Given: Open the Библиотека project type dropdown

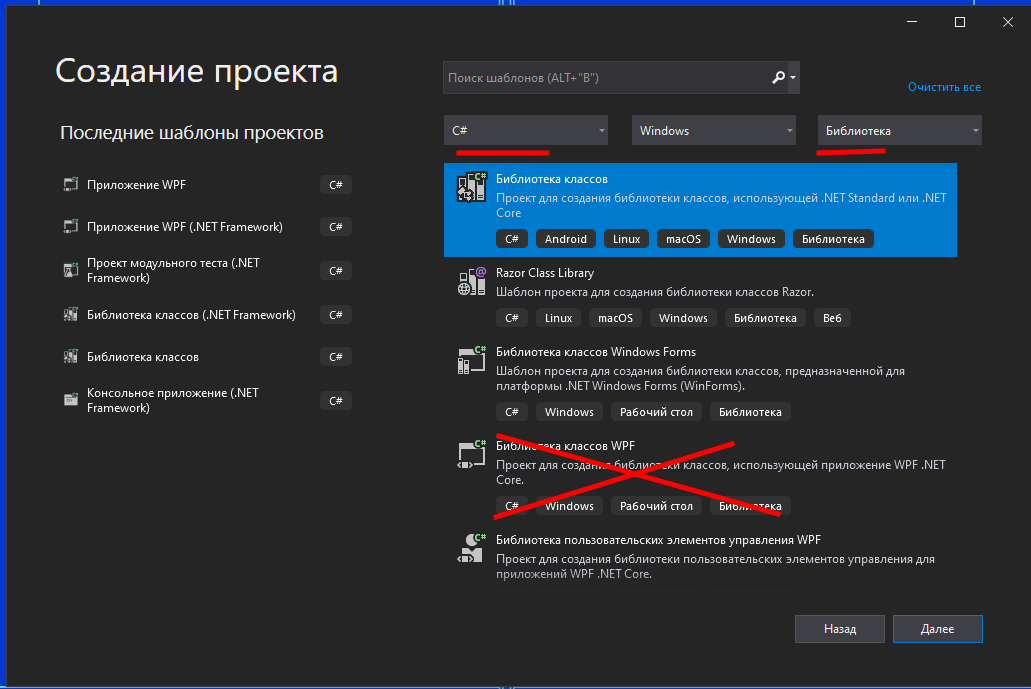Looking at the screenshot, I should point(899,131).
